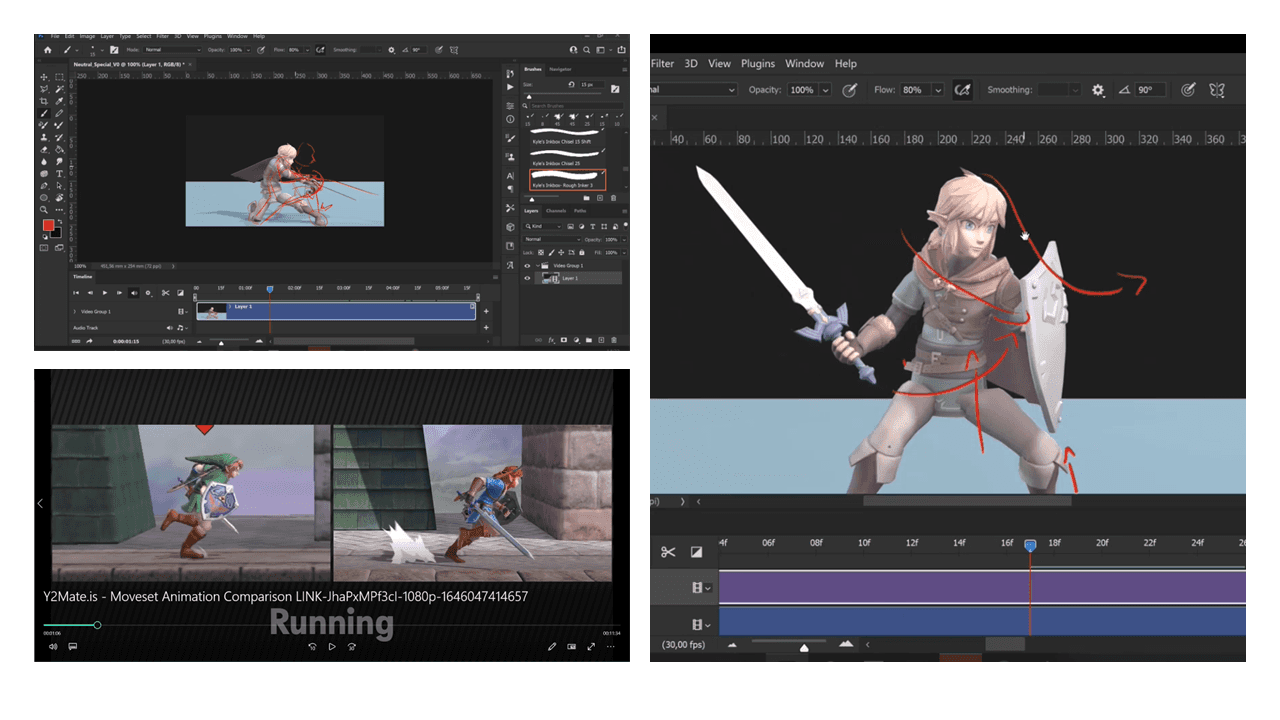Viewport: 1280px width, 720px height.
Task: Click the video player progress bar handle
Action: [x=97, y=625]
